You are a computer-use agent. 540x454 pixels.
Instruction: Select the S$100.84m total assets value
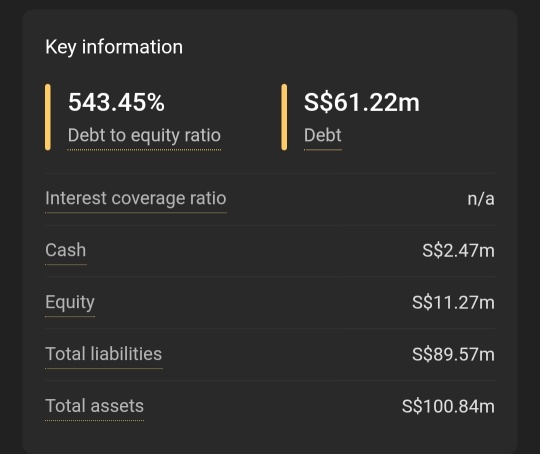(448, 406)
